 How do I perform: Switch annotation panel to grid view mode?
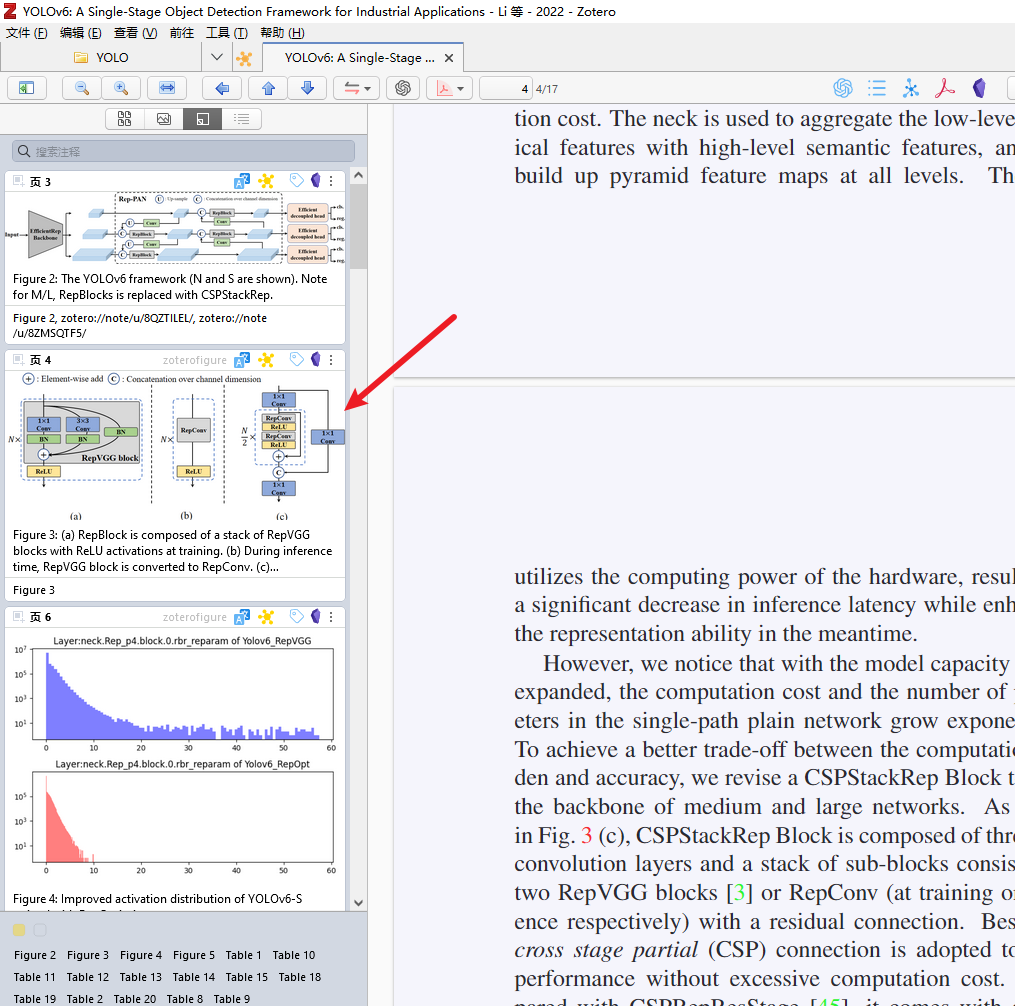124,118
